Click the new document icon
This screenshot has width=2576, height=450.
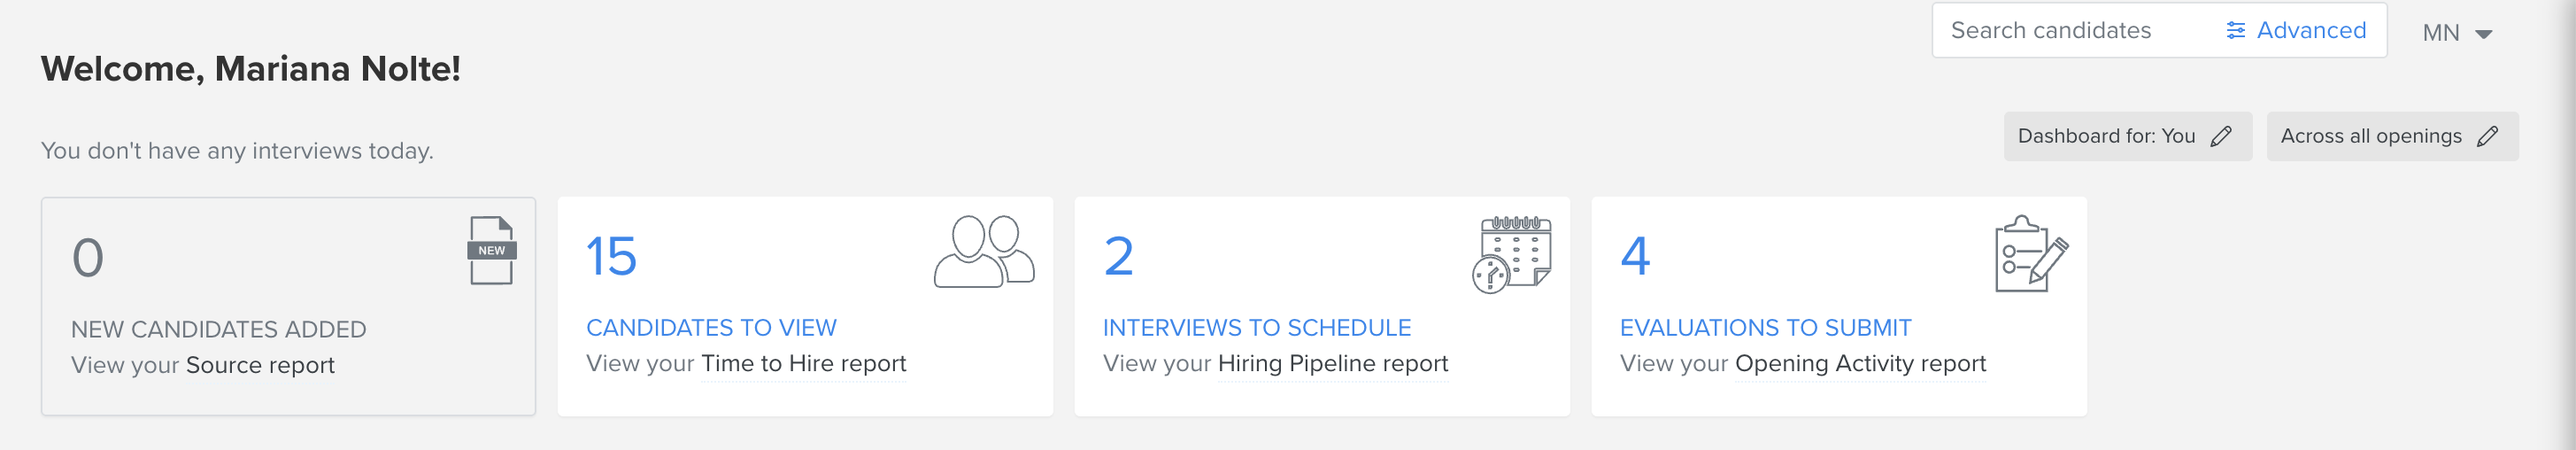491,250
